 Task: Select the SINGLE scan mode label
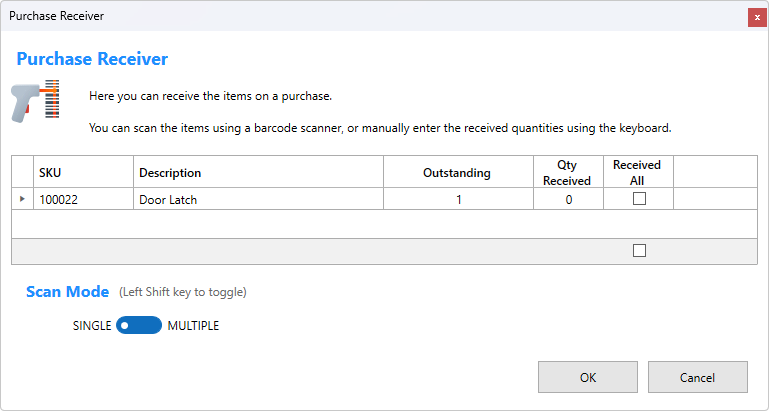(x=92, y=325)
